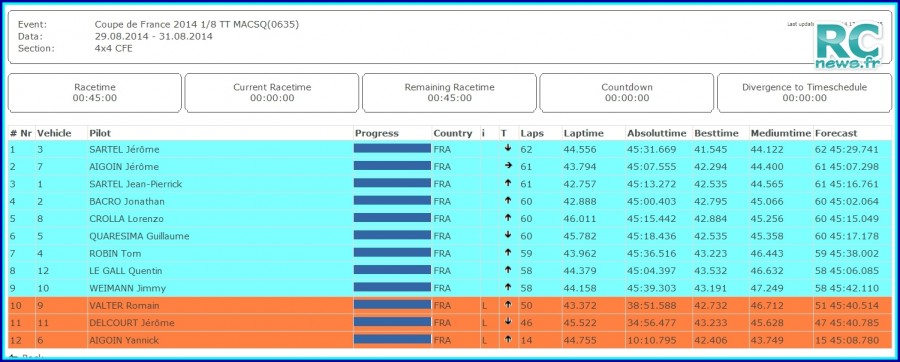
Task: Select the pilot name CROLLA Lorenzo
Action: pyautogui.click(x=126, y=219)
